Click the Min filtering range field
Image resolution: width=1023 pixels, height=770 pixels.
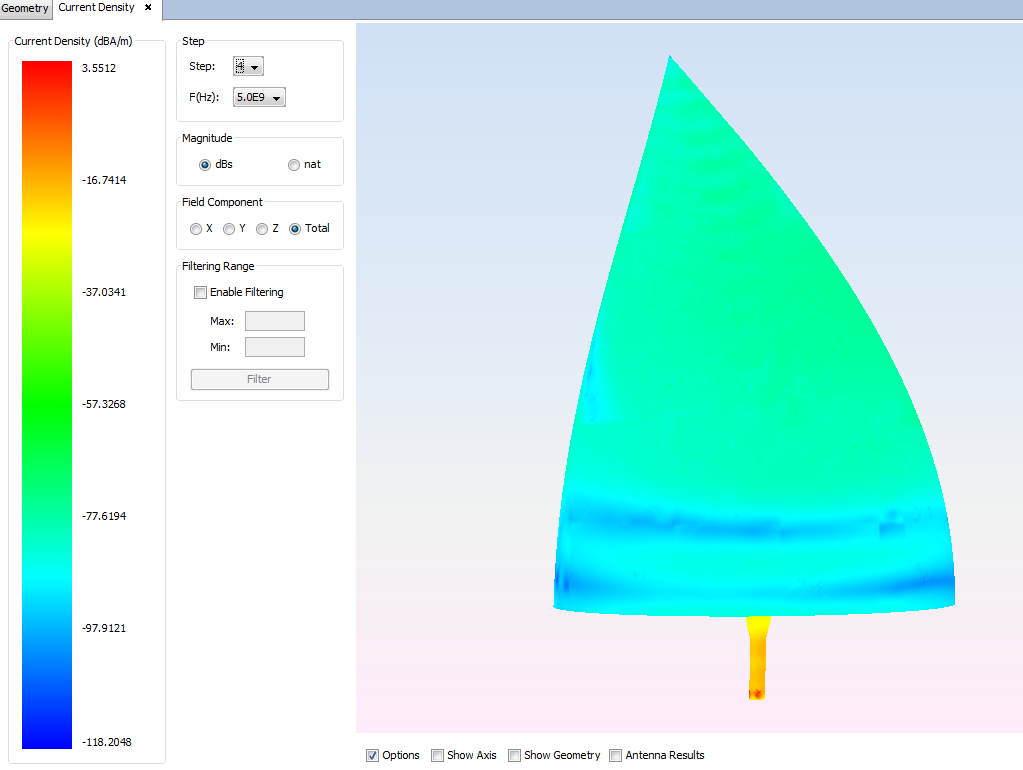point(274,347)
